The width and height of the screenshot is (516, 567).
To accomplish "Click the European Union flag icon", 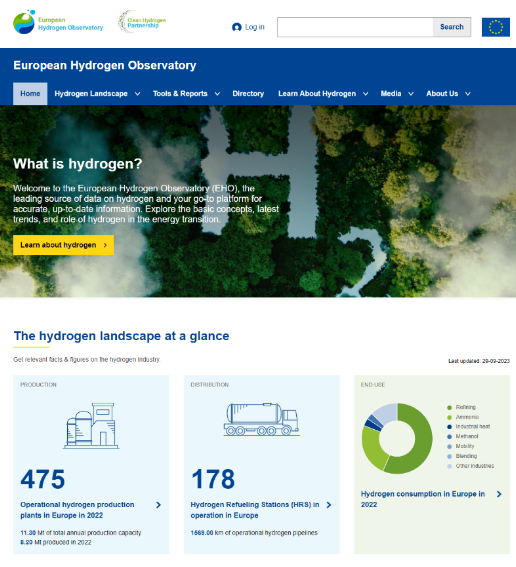I will (496, 27).
